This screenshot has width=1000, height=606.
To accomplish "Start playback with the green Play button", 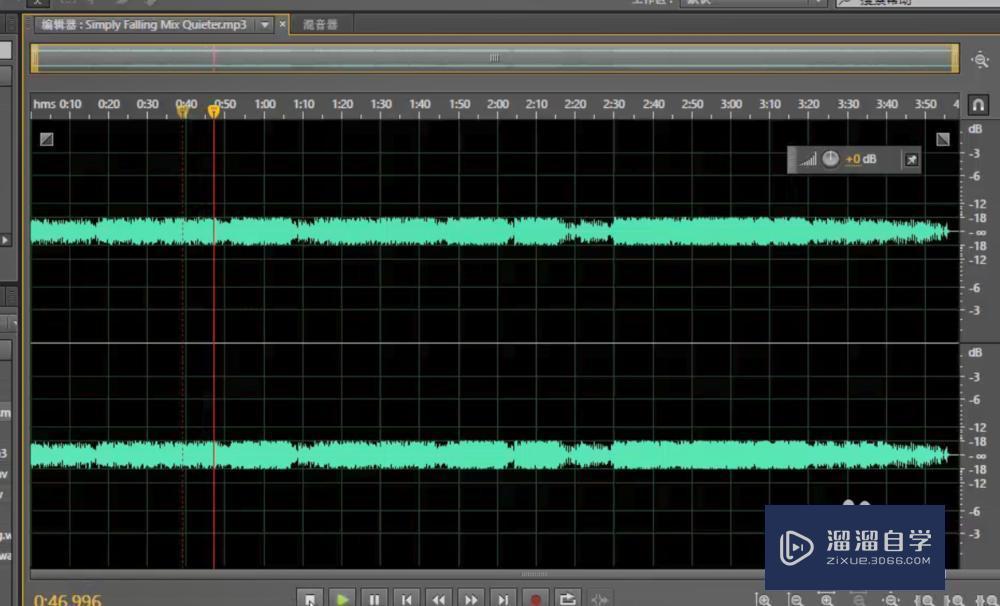I will point(342,599).
